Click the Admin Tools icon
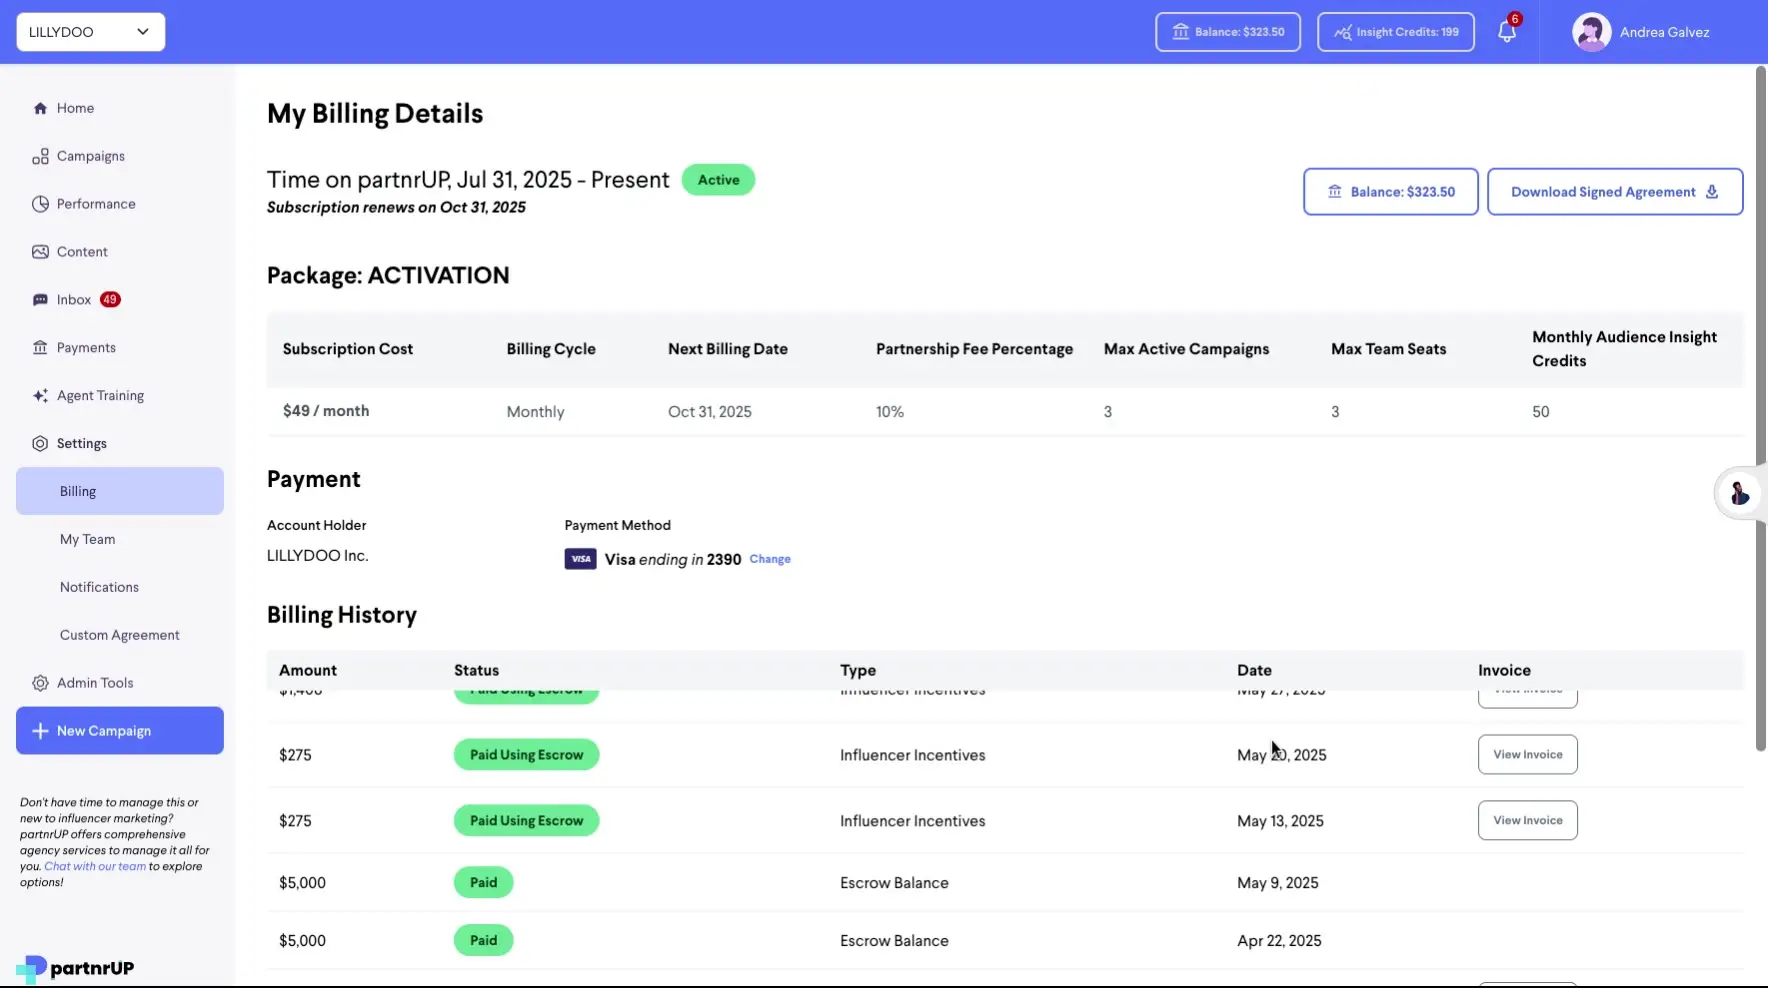Screen dimensions: 1768x988 click(40, 682)
